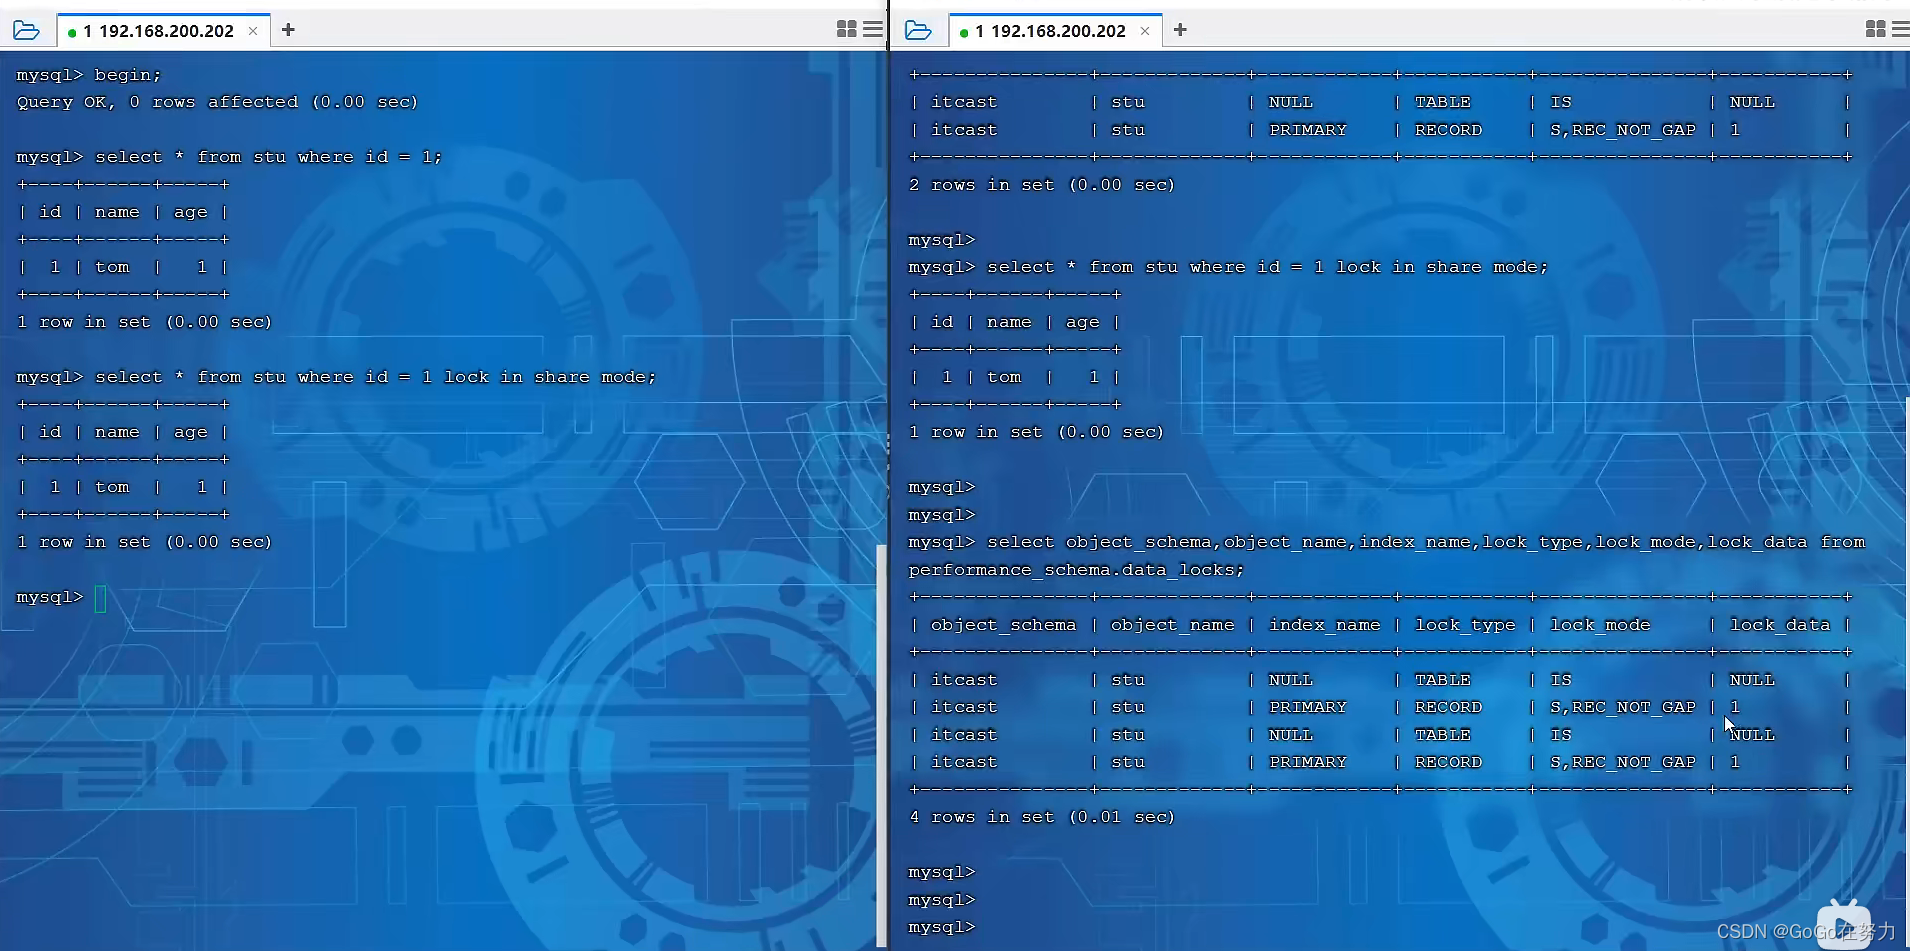The image size is (1910, 951).
Task: Click the 'lock_data' column header
Action: [x=1780, y=625]
